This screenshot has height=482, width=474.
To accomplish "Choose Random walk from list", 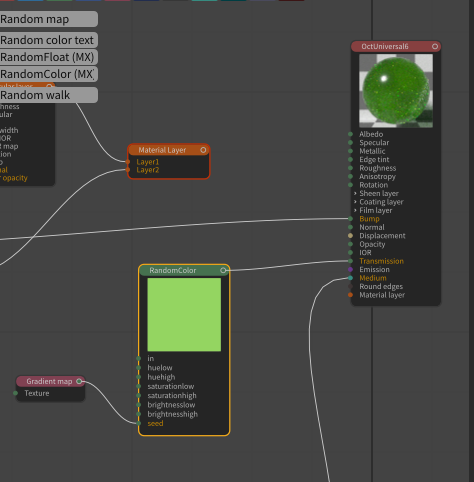I will [x=49, y=95].
